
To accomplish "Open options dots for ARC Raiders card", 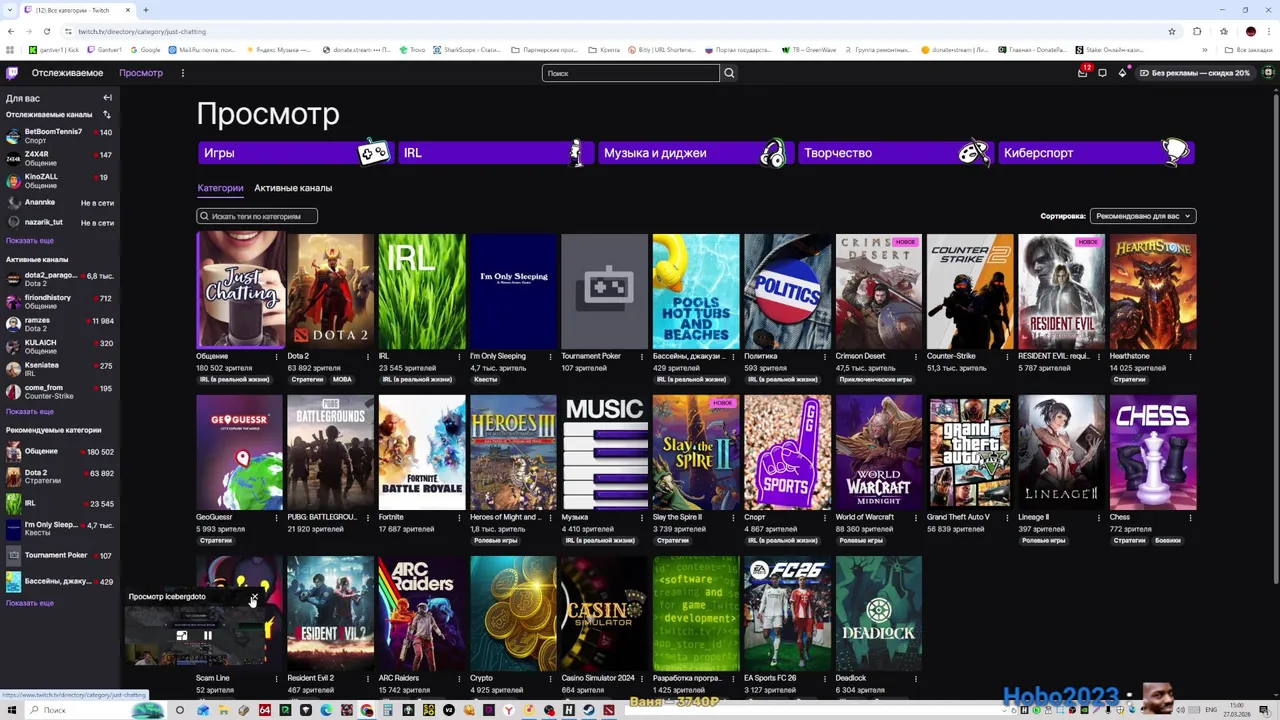I will point(459,679).
